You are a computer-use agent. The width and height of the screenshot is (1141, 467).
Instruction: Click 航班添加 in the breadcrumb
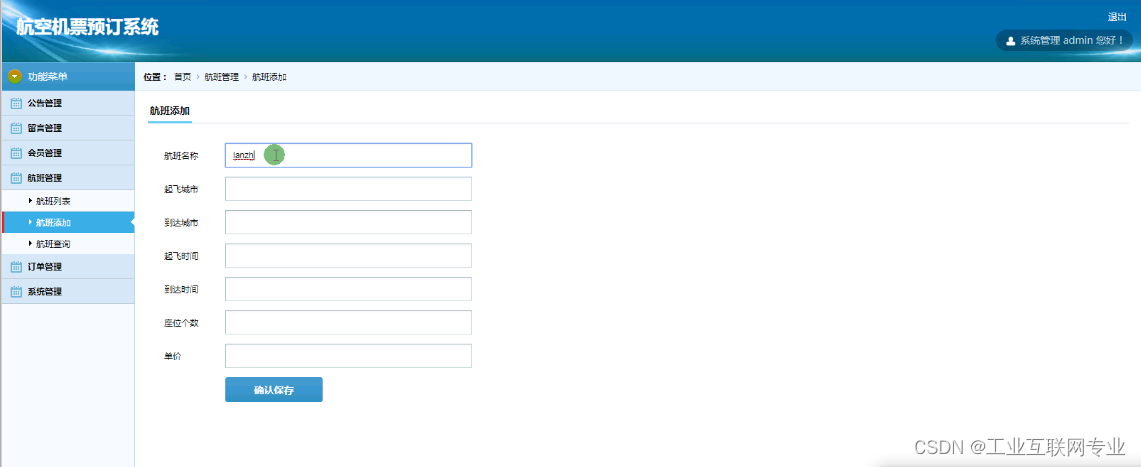tap(269, 77)
